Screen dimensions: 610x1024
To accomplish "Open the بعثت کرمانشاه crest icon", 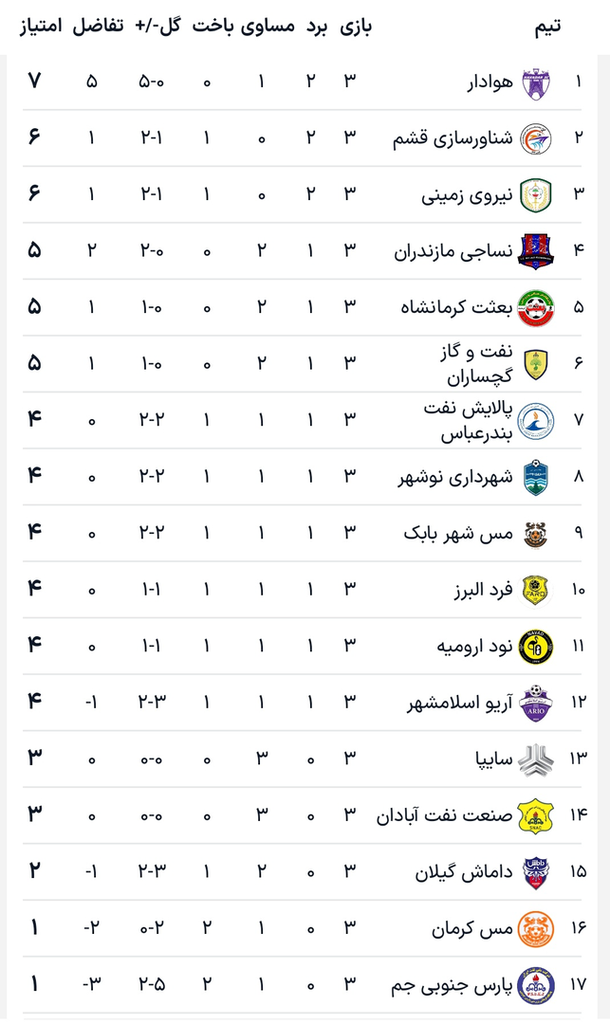I will click(x=536, y=308).
